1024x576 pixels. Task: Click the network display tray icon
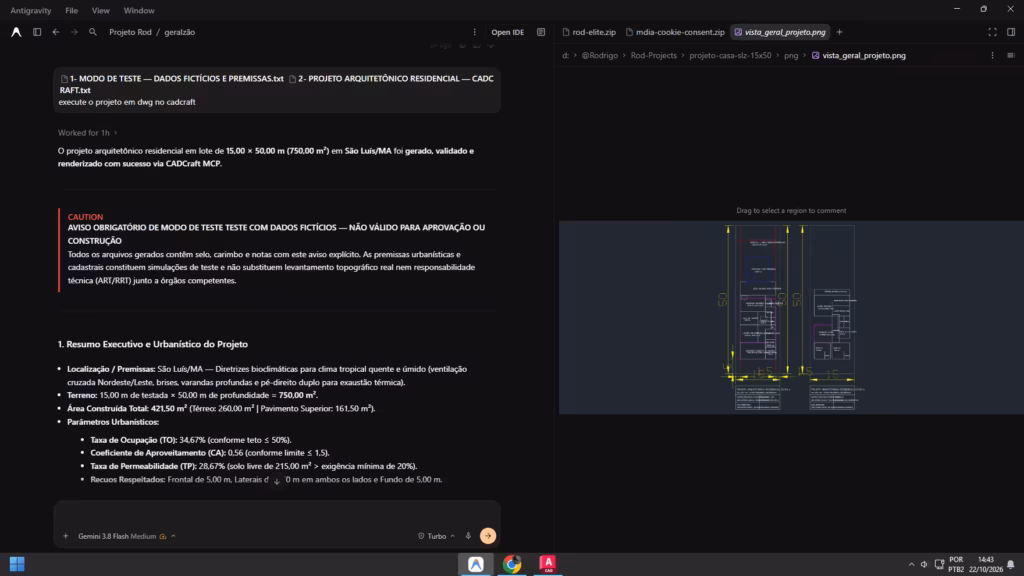[x=939, y=564]
